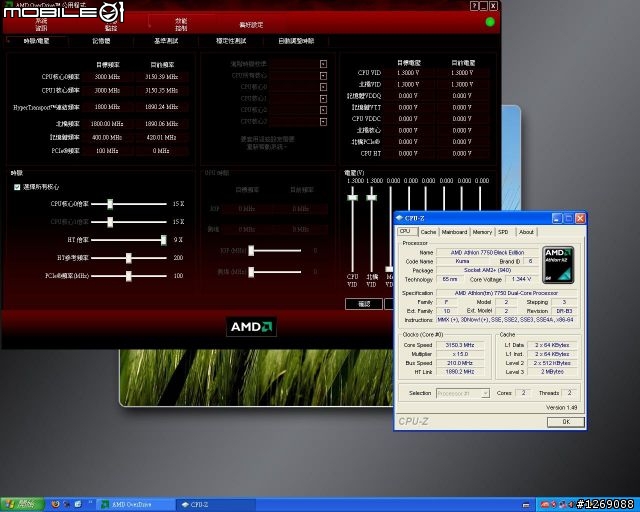Select the CPU tab in CPU-Z
This screenshot has height=512, width=640.
tap(407, 232)
